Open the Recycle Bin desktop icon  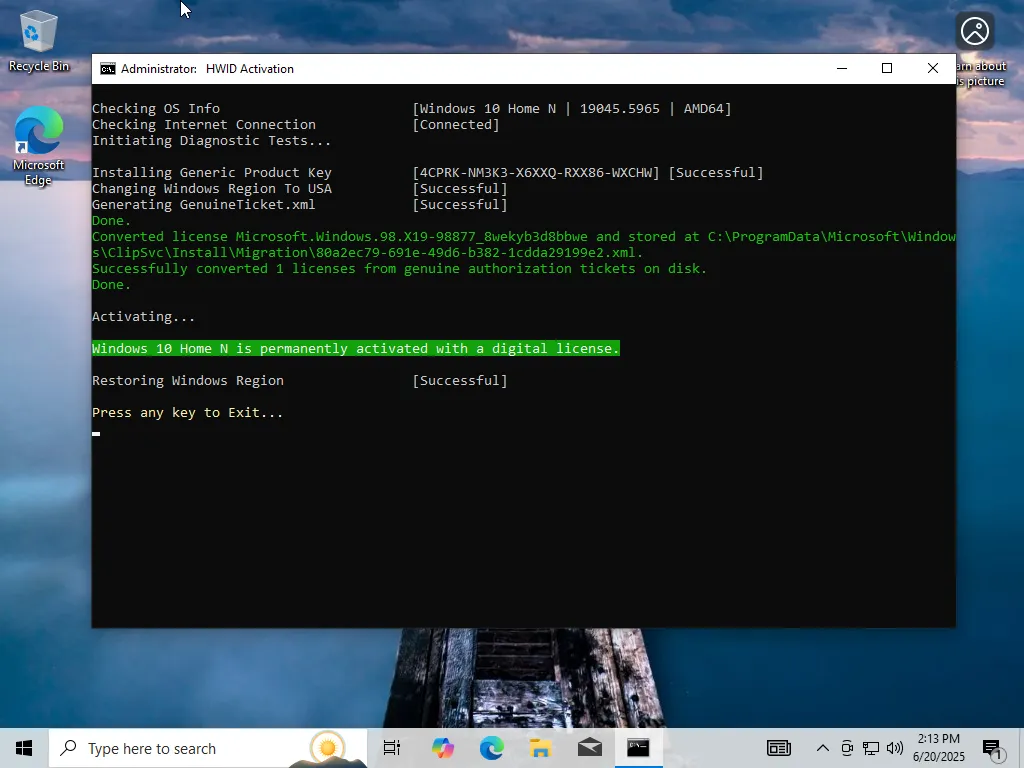tap(39, 41)
